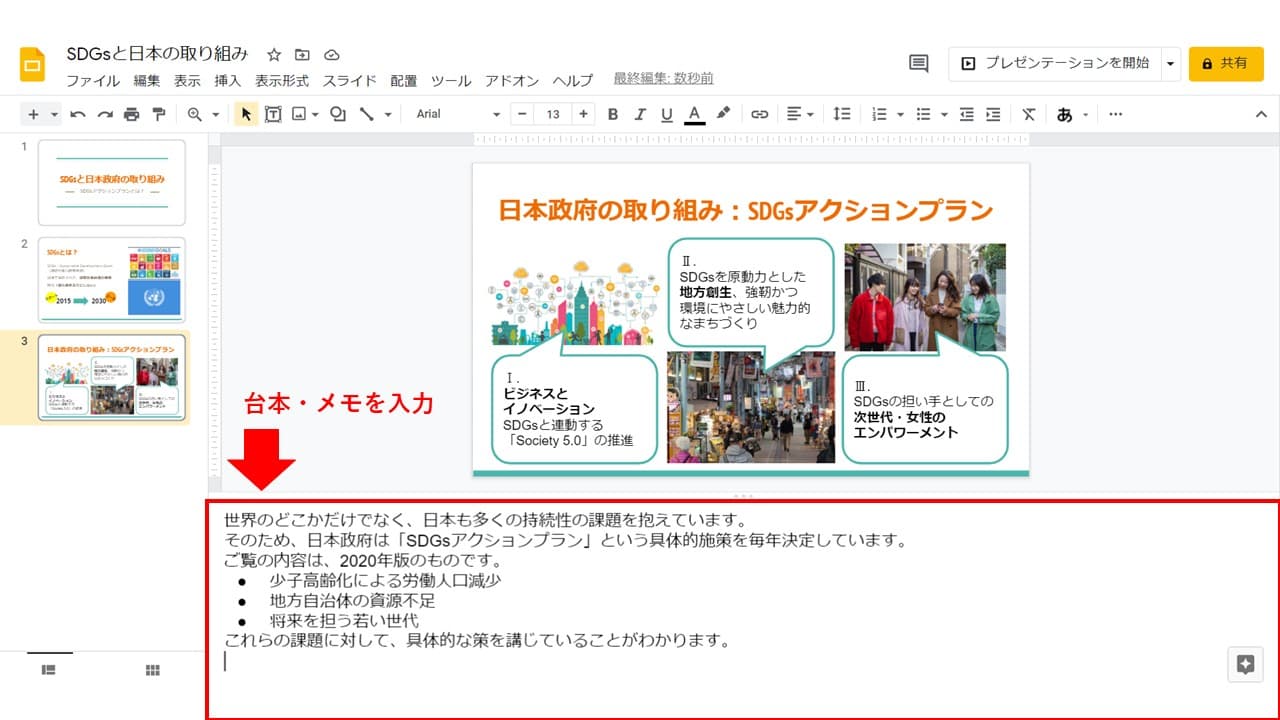Image resolution: width=1280 pixels, height=720 pixels.
Task: Star the presentation with the star icon
Action: (x=274, y=55)
